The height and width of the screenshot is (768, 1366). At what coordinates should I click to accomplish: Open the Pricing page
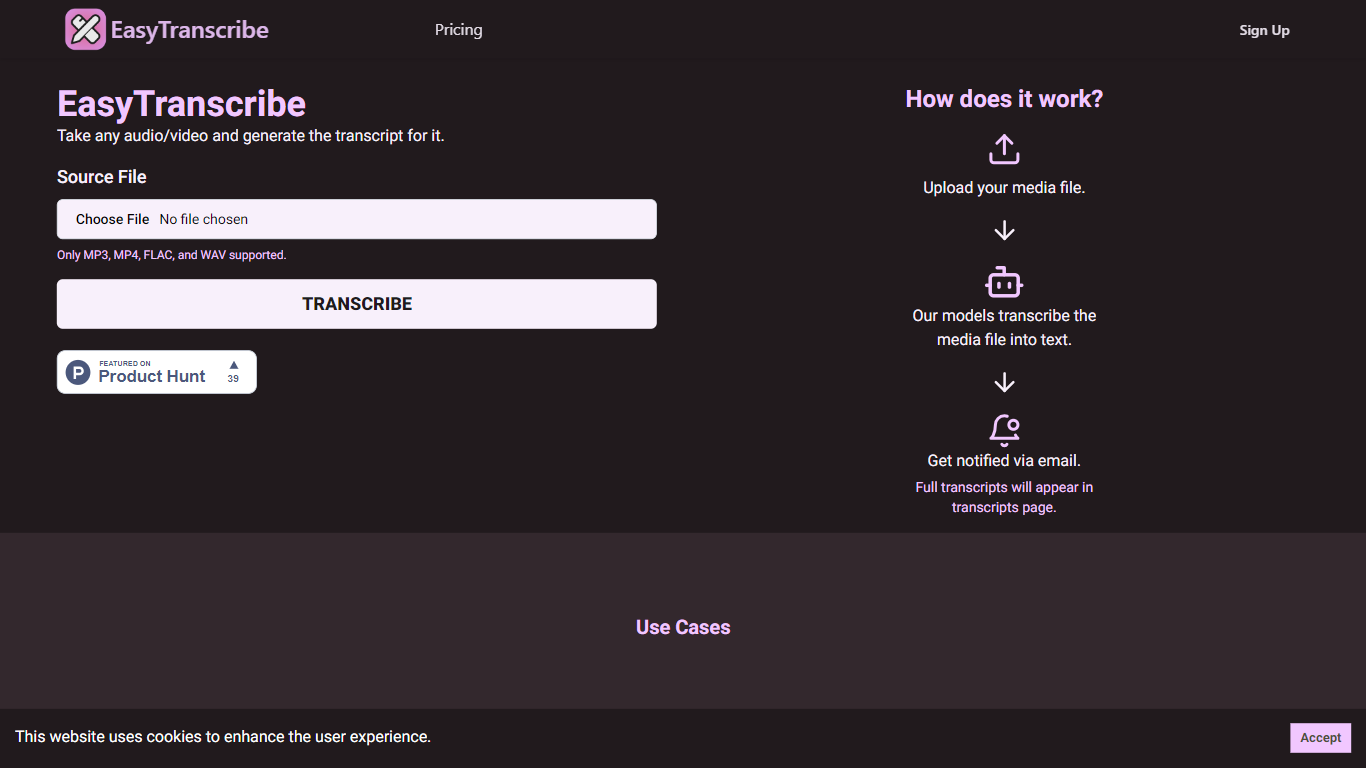click(459, 30)
